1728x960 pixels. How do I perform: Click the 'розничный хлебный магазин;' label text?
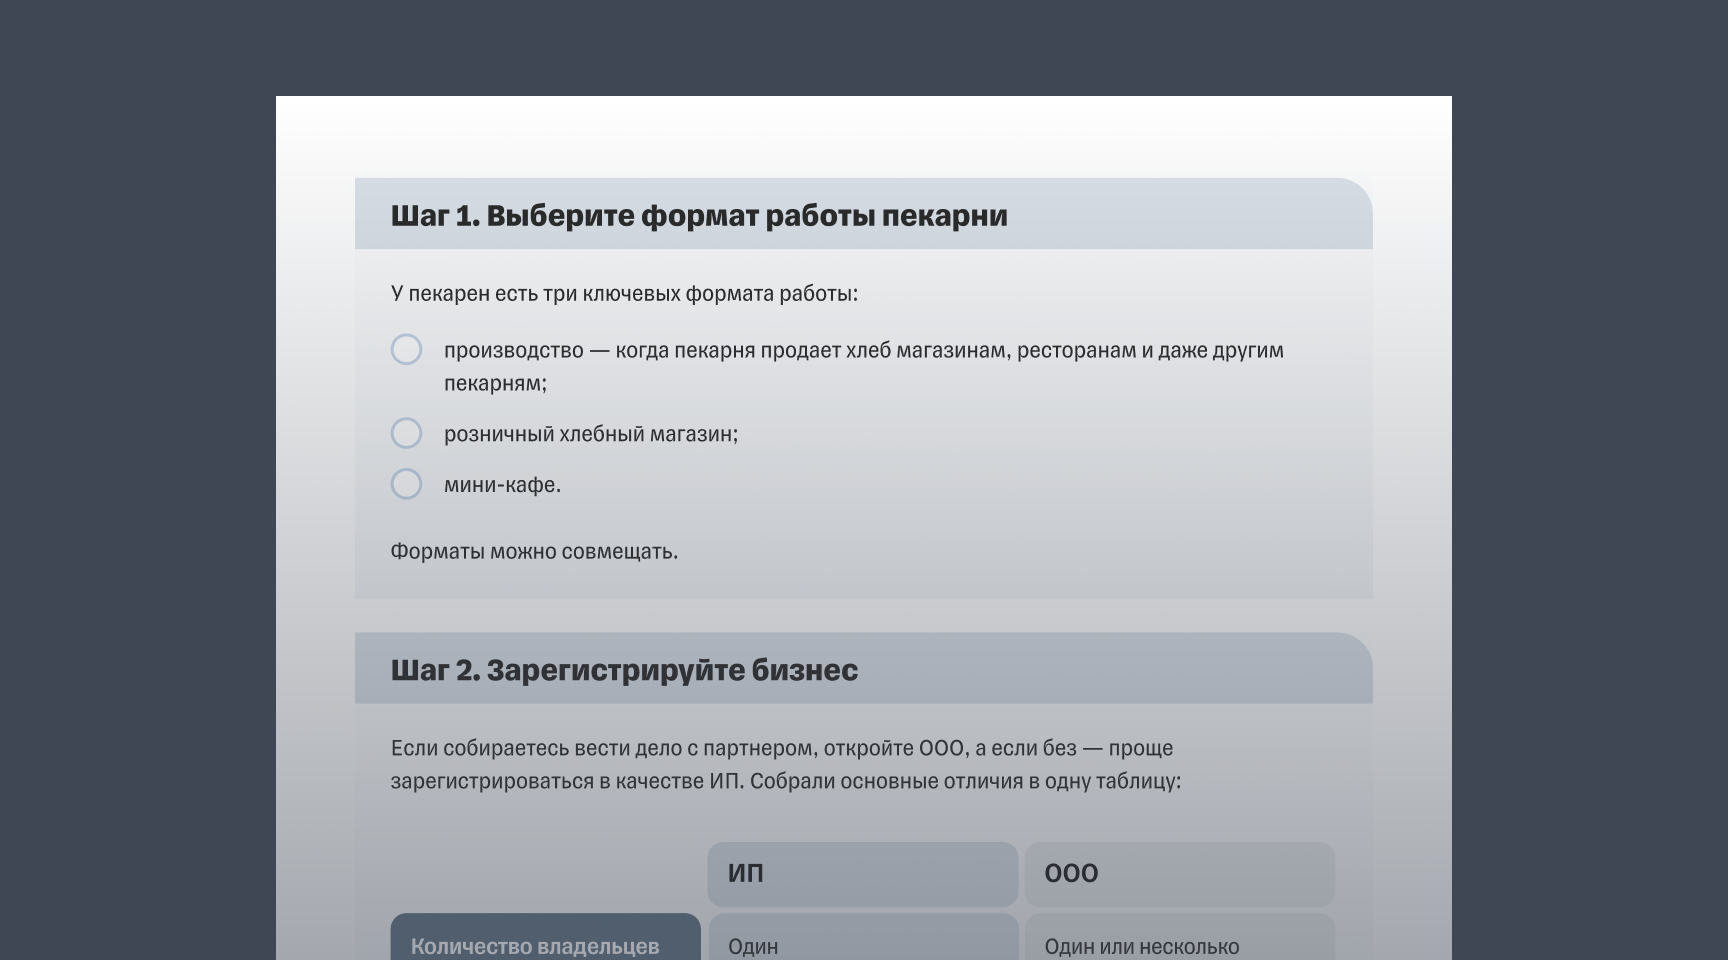click(590, 434)
